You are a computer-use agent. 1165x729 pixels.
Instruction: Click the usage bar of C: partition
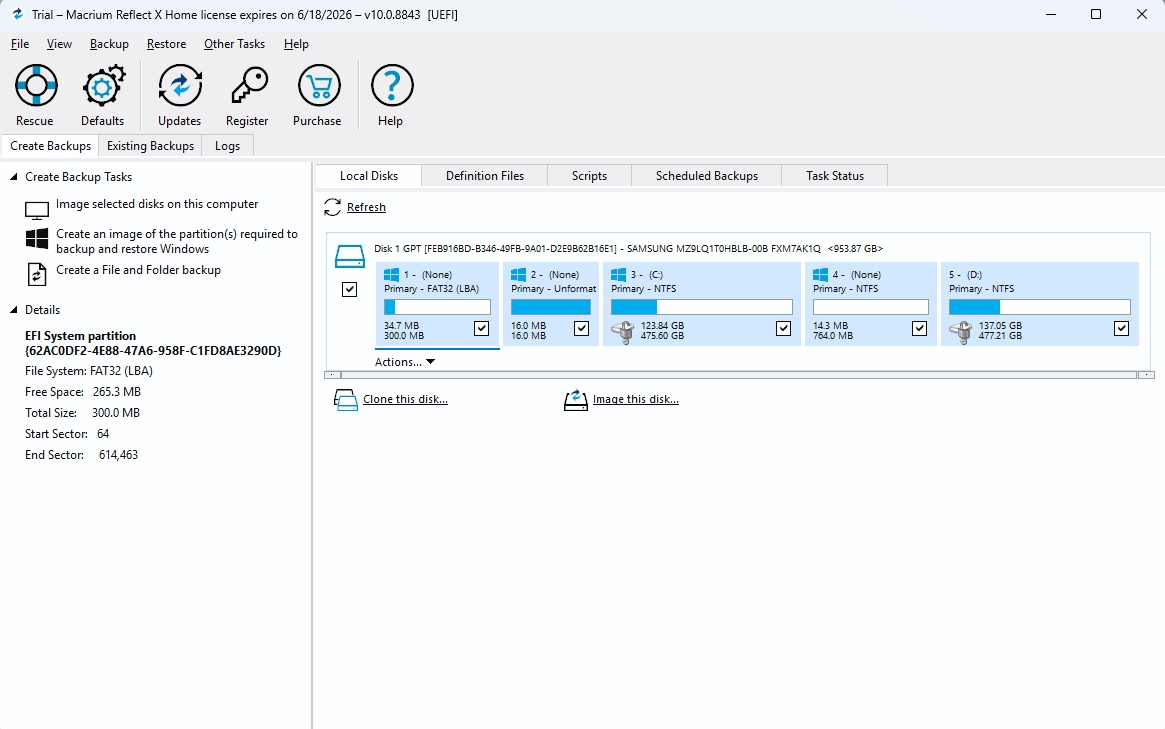click(x=701, y=307)
